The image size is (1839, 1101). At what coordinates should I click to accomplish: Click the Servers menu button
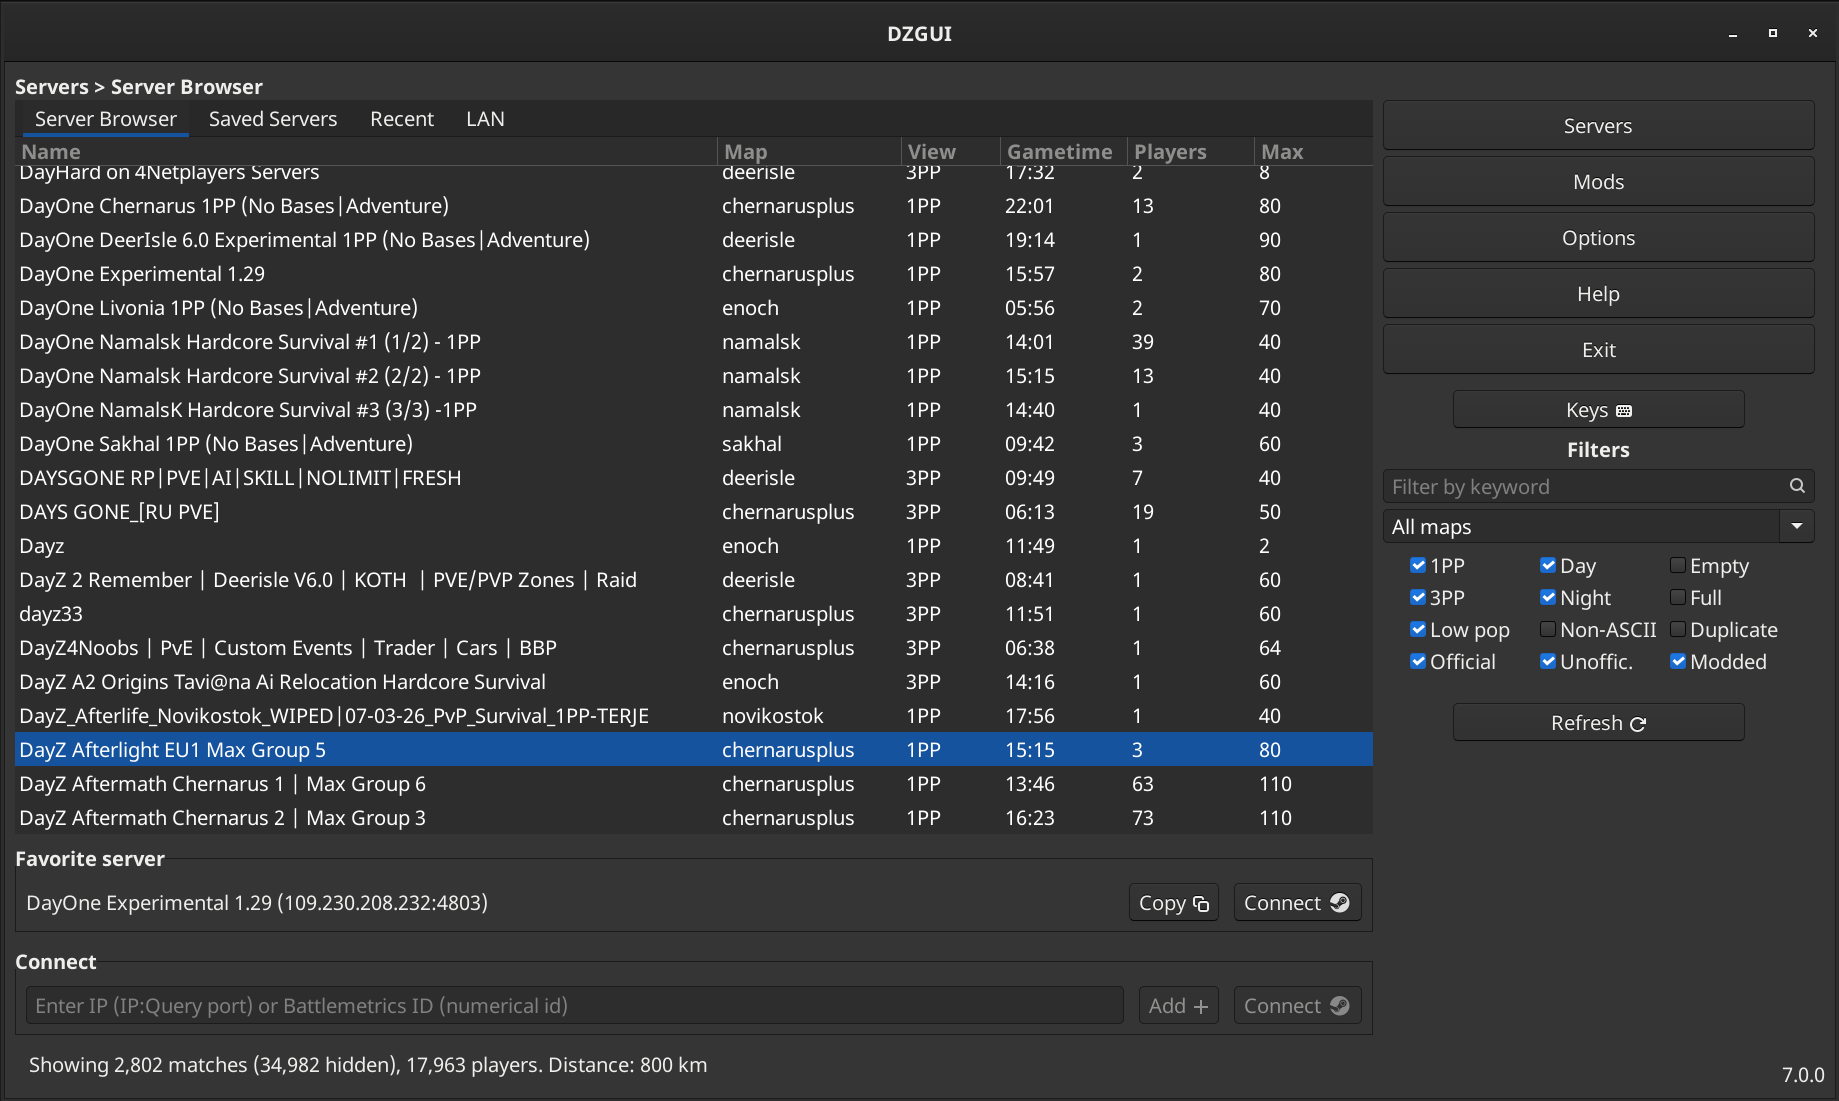tap(1598, 126)
